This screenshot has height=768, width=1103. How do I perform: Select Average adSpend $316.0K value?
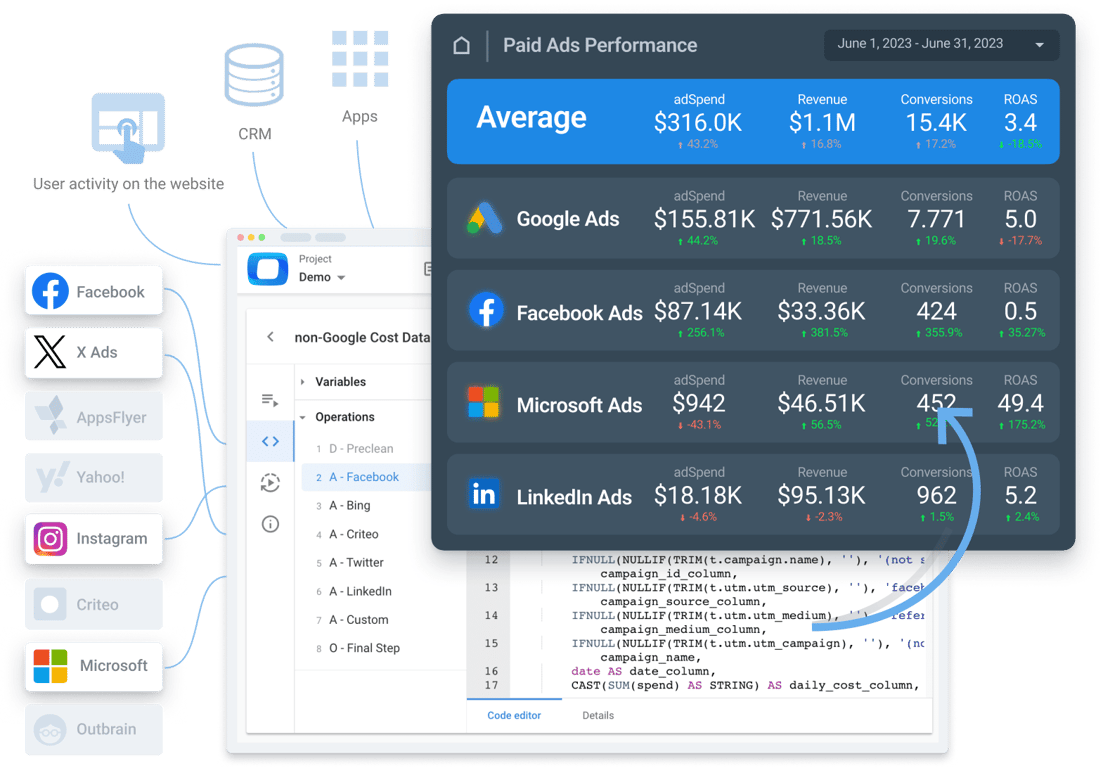point(698,123)
